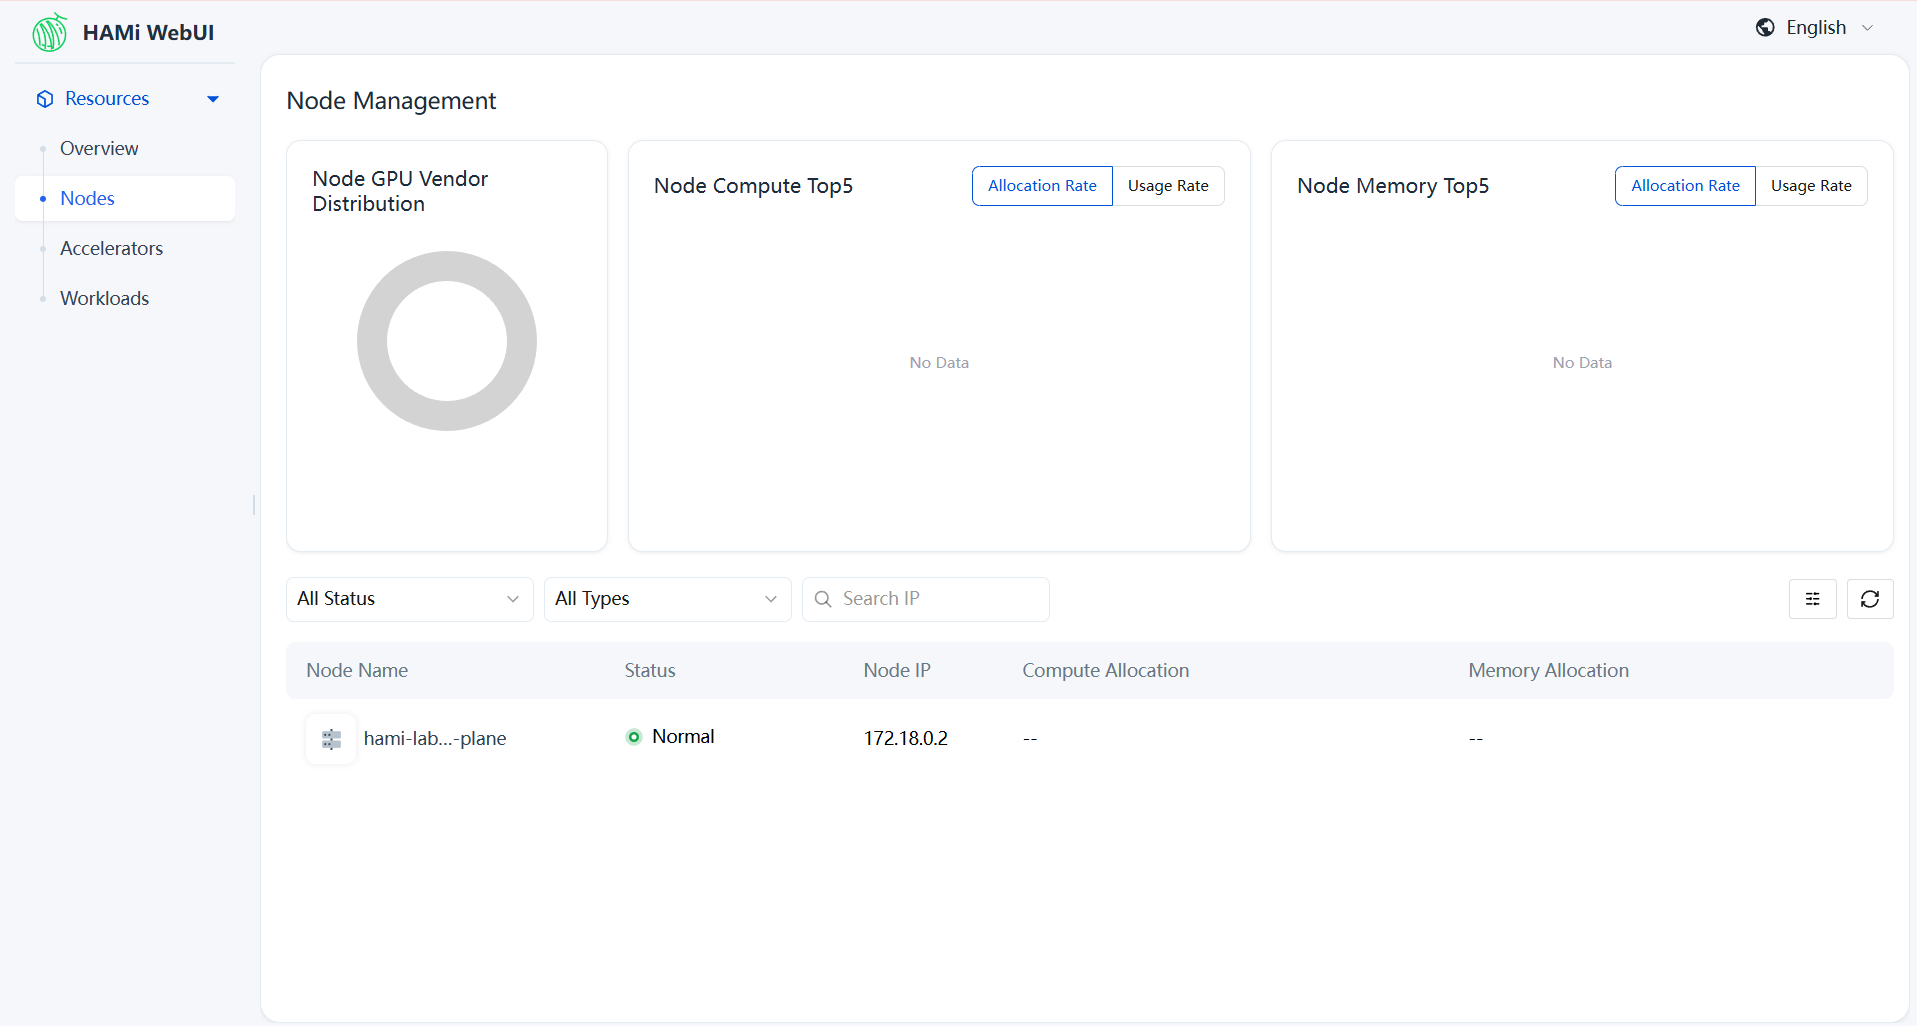Click the globe language icon
The width and height of the screenshot is (1917, 1026).
[x=1765, y=28]
